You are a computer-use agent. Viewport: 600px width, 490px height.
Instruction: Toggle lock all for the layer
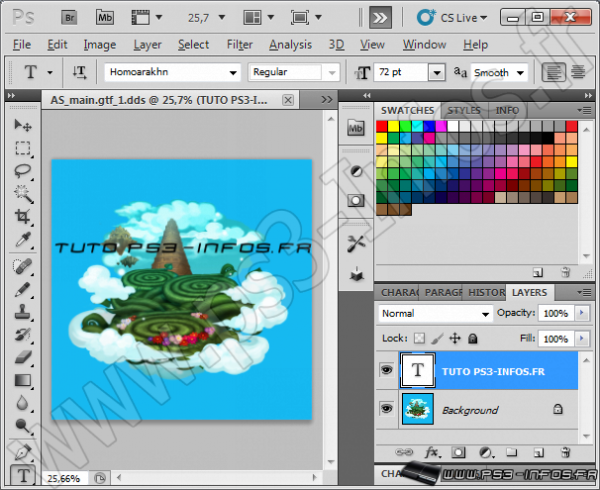[x=473, y=339]
